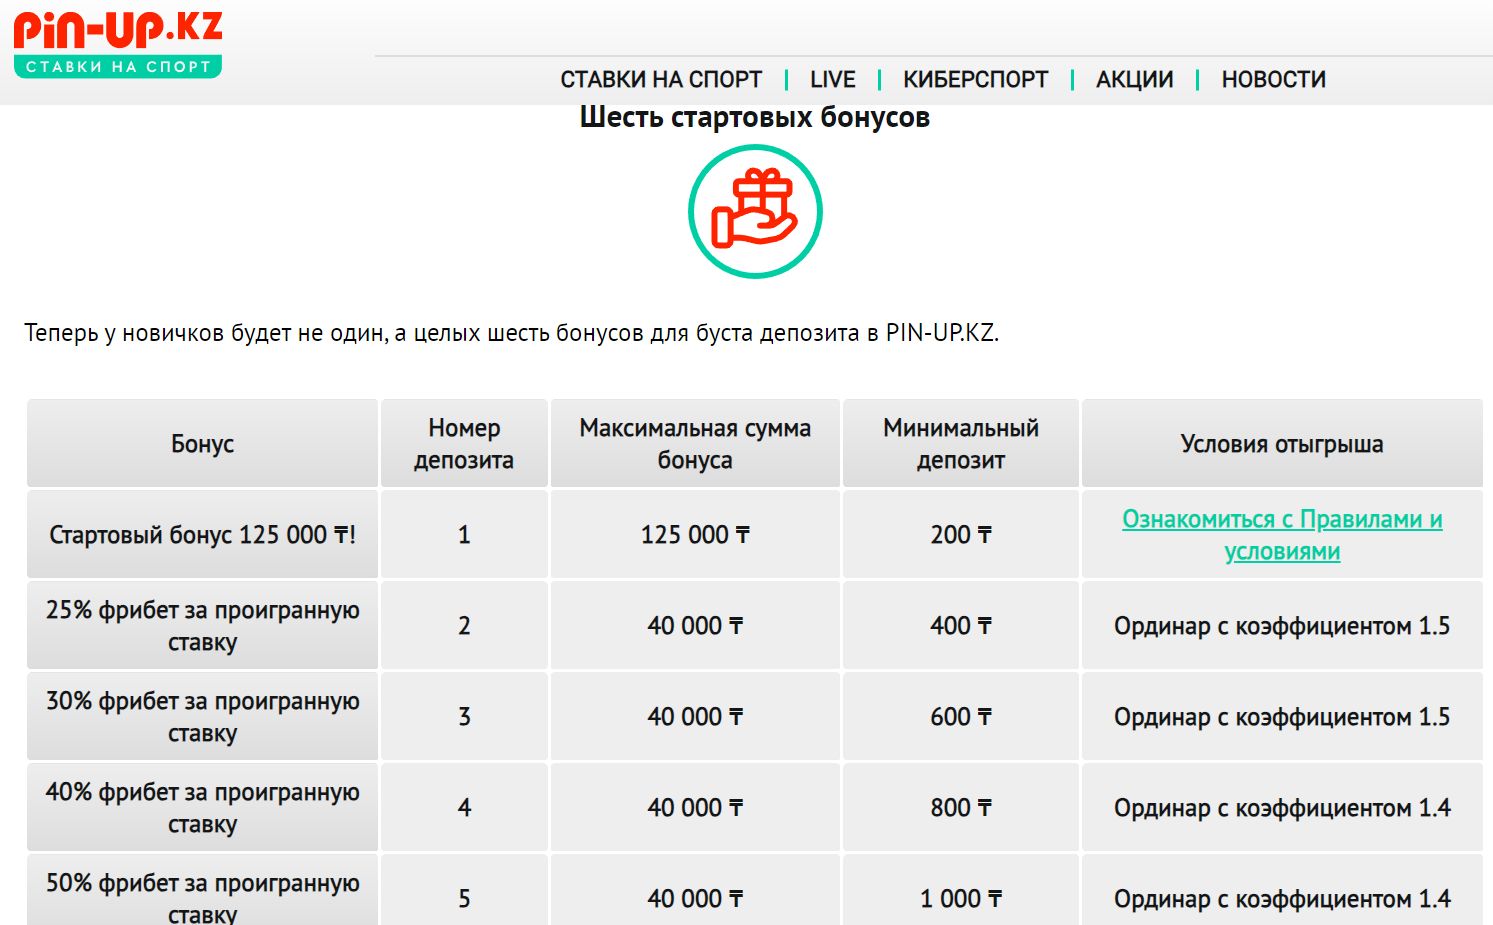
Task: Click the Максимальная сумма бонуса column header
Action: coord(695,444)
